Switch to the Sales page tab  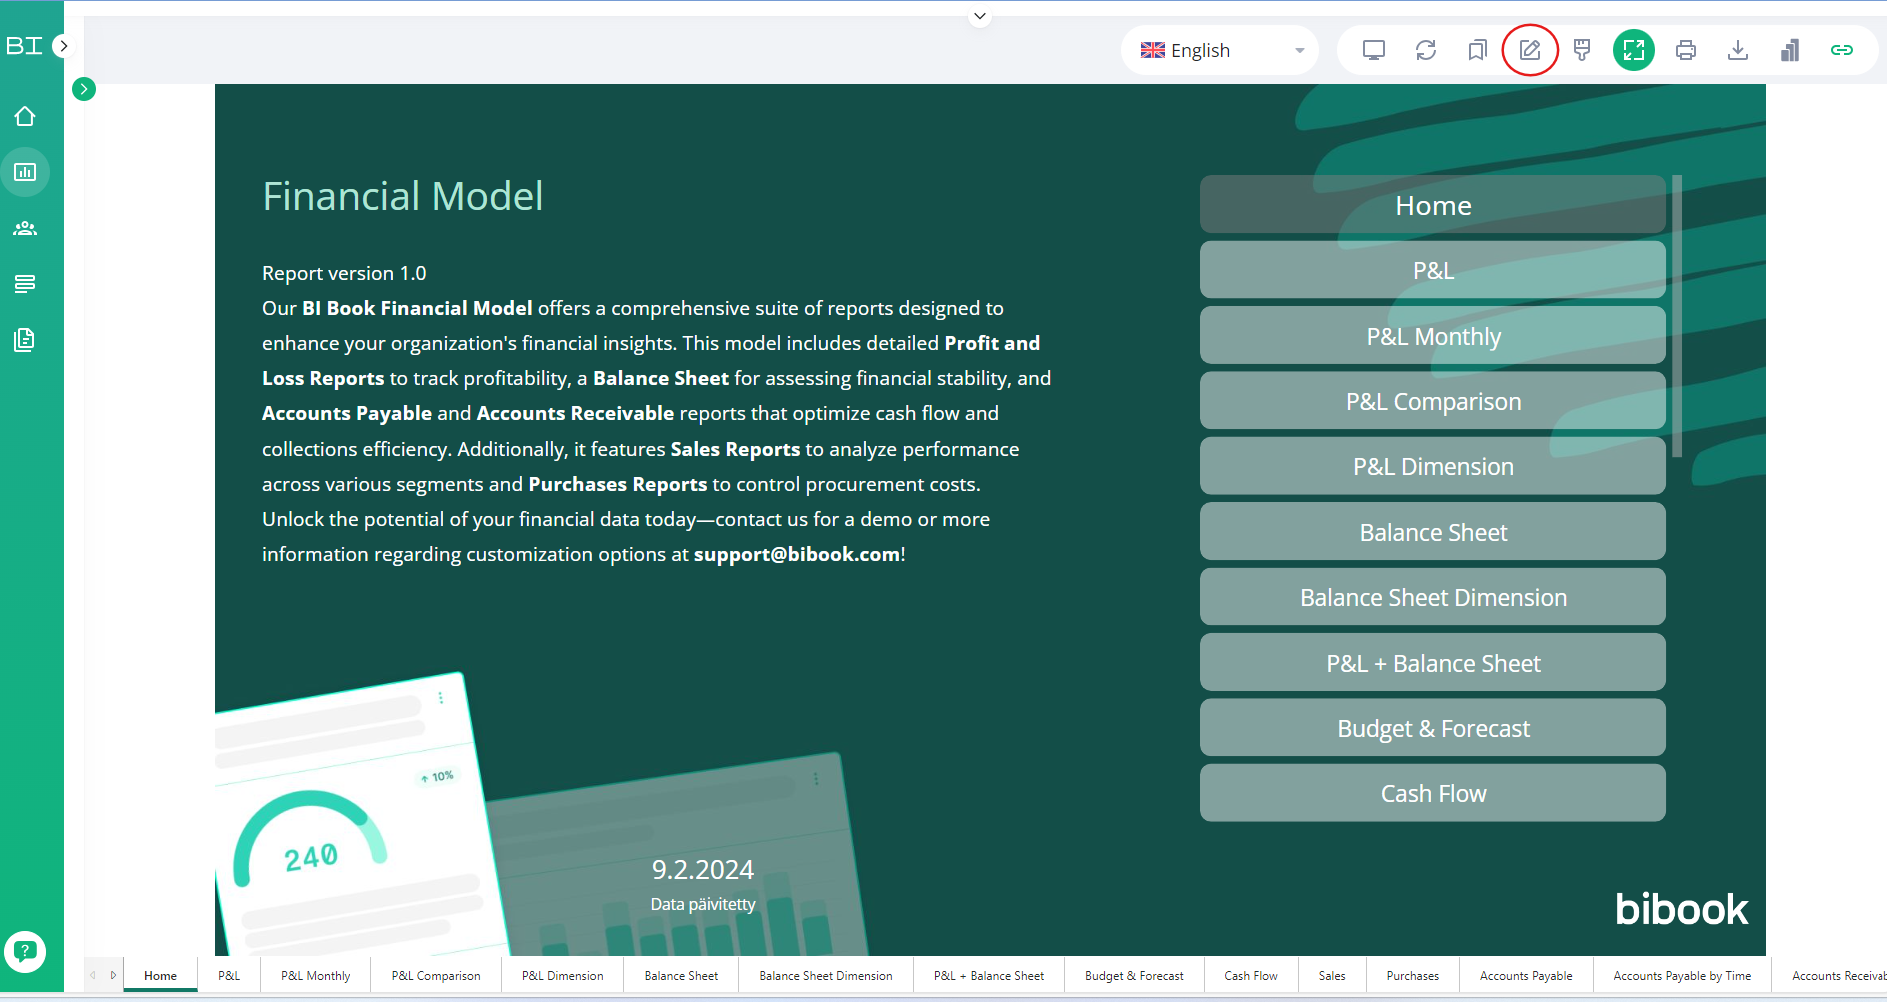point(1332,976)
